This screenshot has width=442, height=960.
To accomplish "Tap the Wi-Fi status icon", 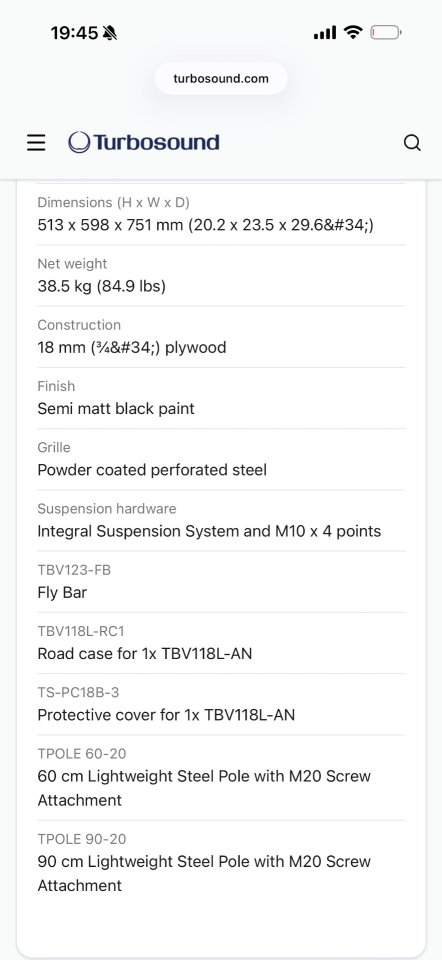I will (353, 32).
